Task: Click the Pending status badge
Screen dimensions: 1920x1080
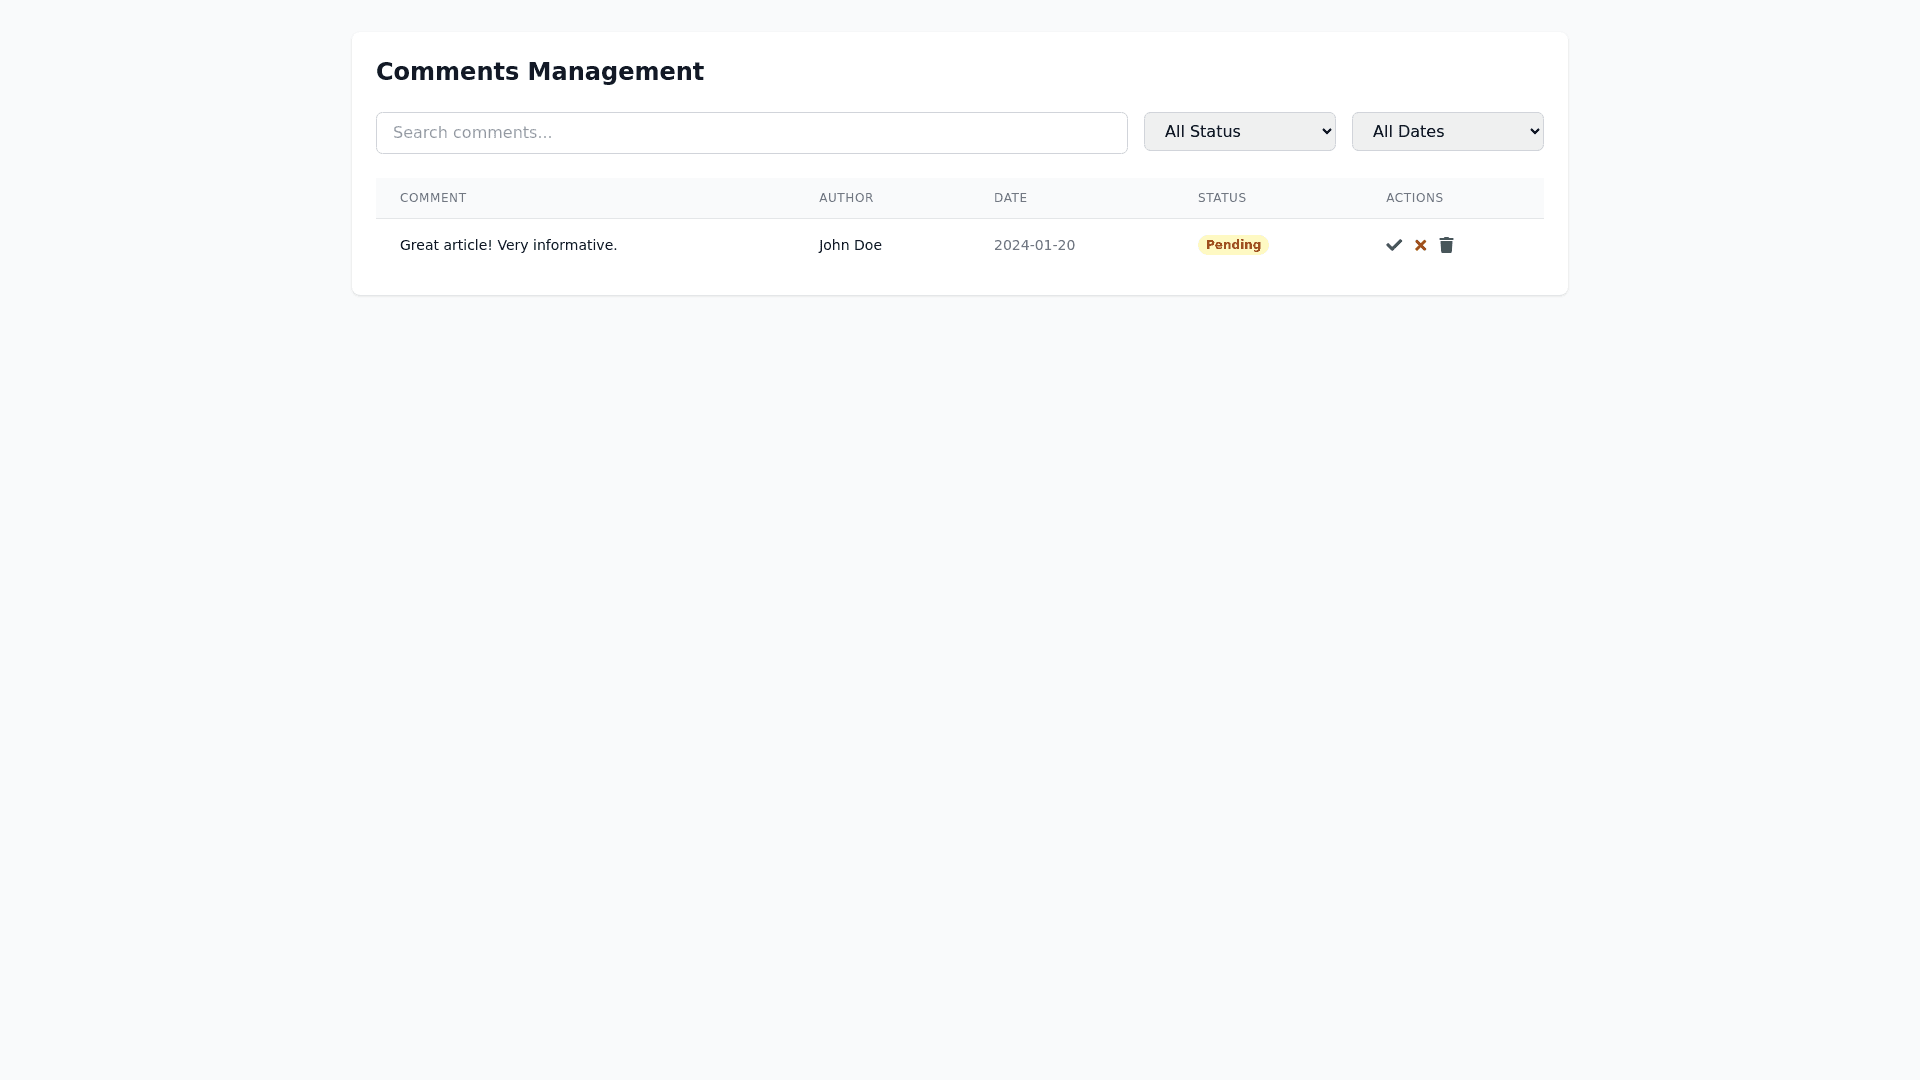Action: pos(1232,244)
